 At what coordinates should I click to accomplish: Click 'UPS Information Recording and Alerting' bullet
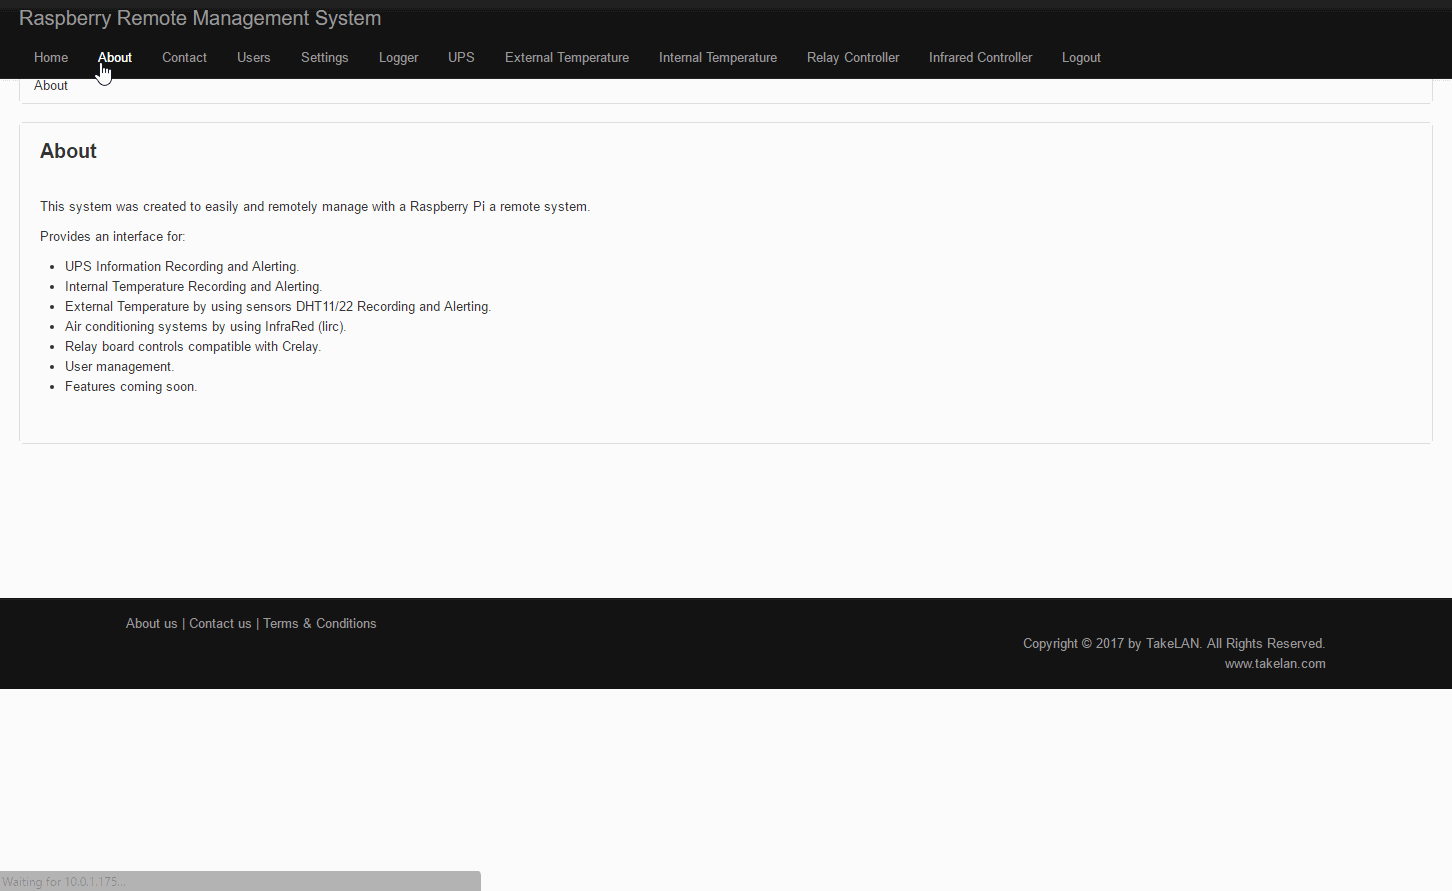tap(182, 266)
